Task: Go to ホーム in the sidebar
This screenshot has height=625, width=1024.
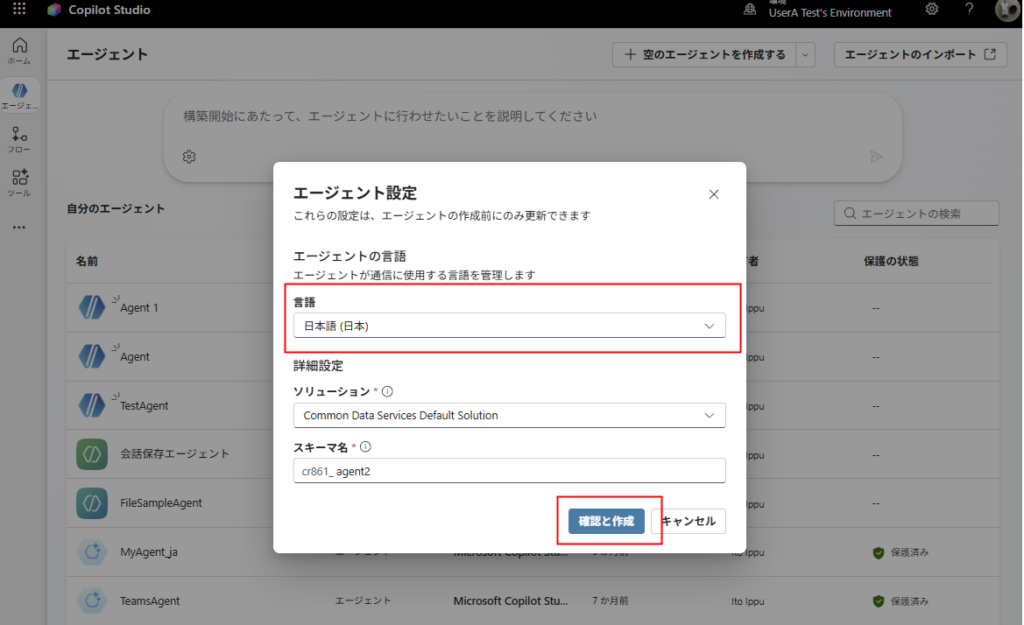Action: coord(20,51)
